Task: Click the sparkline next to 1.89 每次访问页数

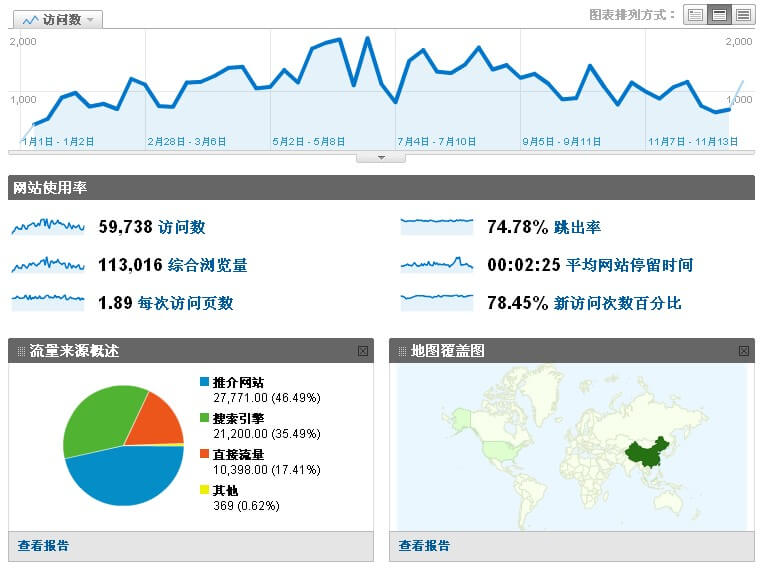Action: click(x=48, y=302)
